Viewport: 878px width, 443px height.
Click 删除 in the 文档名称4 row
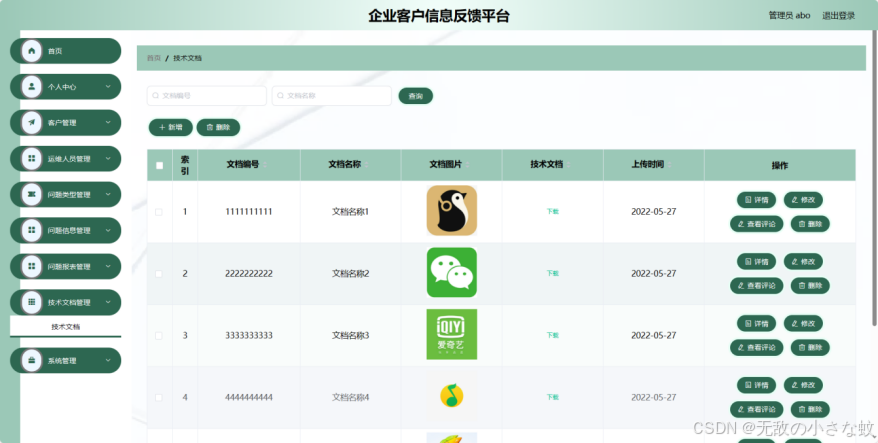[x=810, y=409]
